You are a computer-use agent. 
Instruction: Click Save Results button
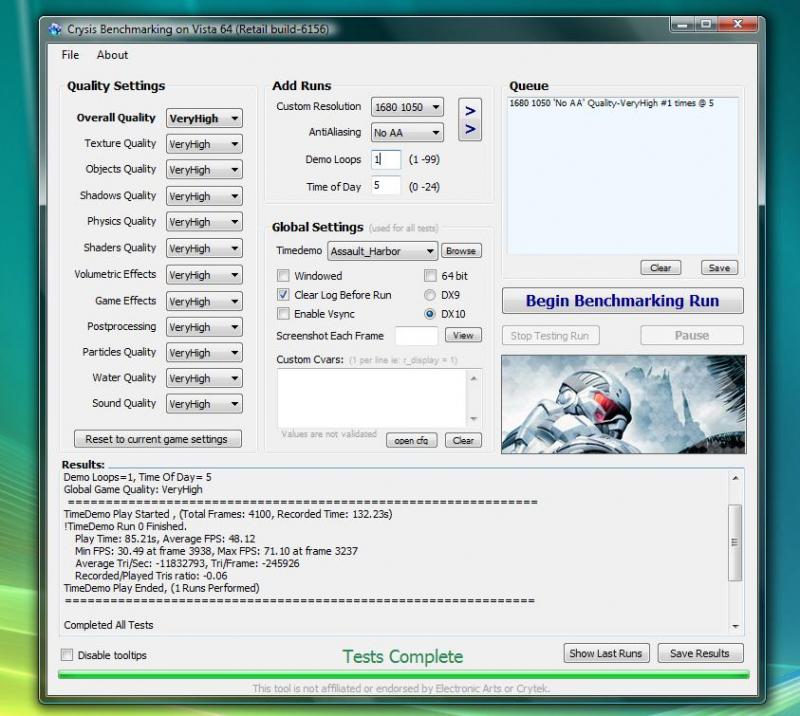click(700, 653)
